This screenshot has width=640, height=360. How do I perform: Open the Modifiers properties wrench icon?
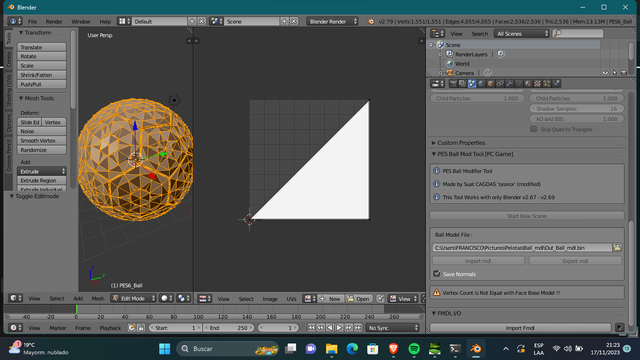coord(509,84)
